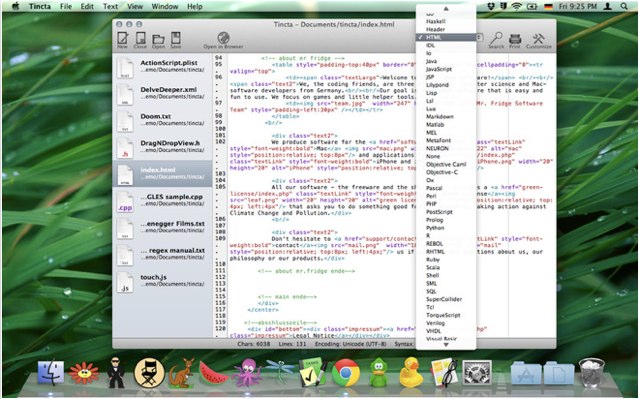
Task: Choose PHP in the syntax list
Action: coord(446,204)
